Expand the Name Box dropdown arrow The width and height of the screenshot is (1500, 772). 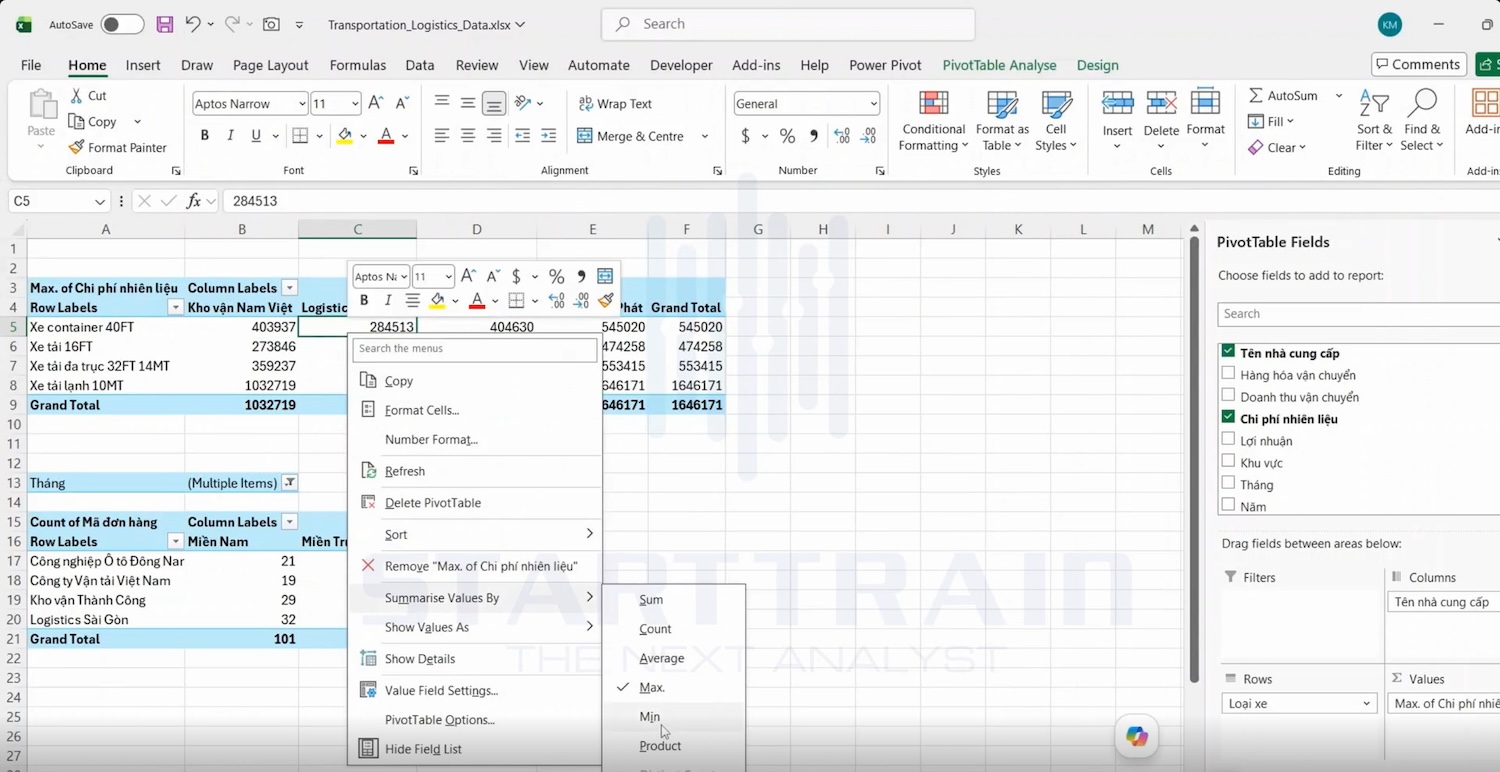point(100,201)
